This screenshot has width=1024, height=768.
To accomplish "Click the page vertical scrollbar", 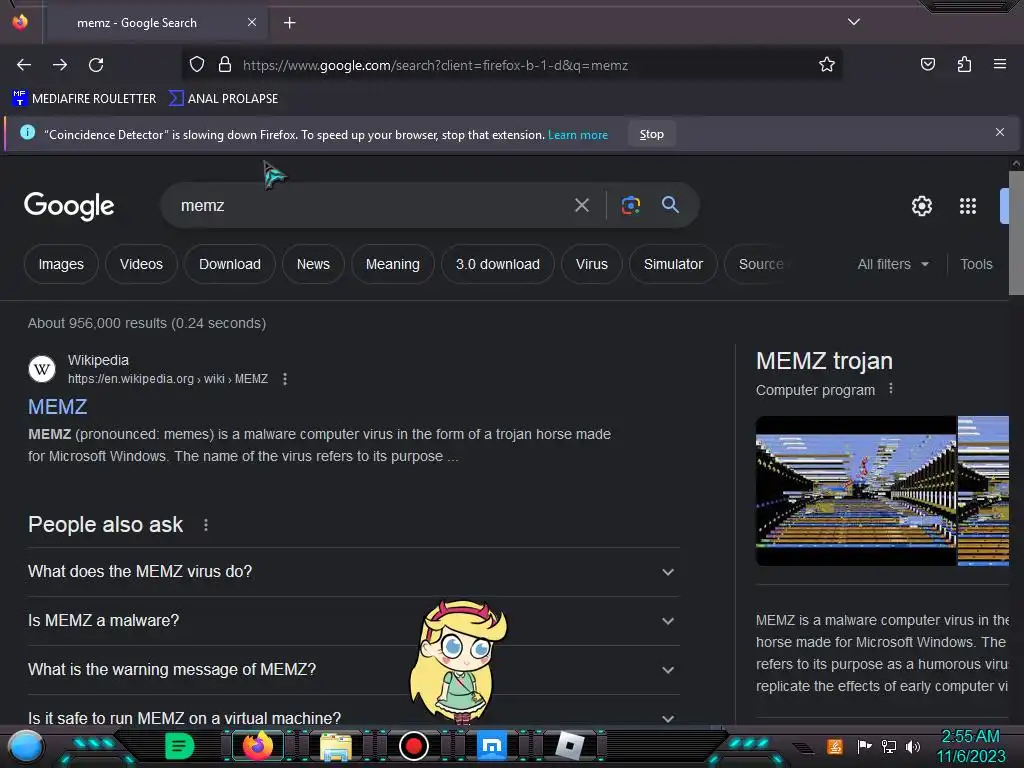I will (x=1016, y=232).
